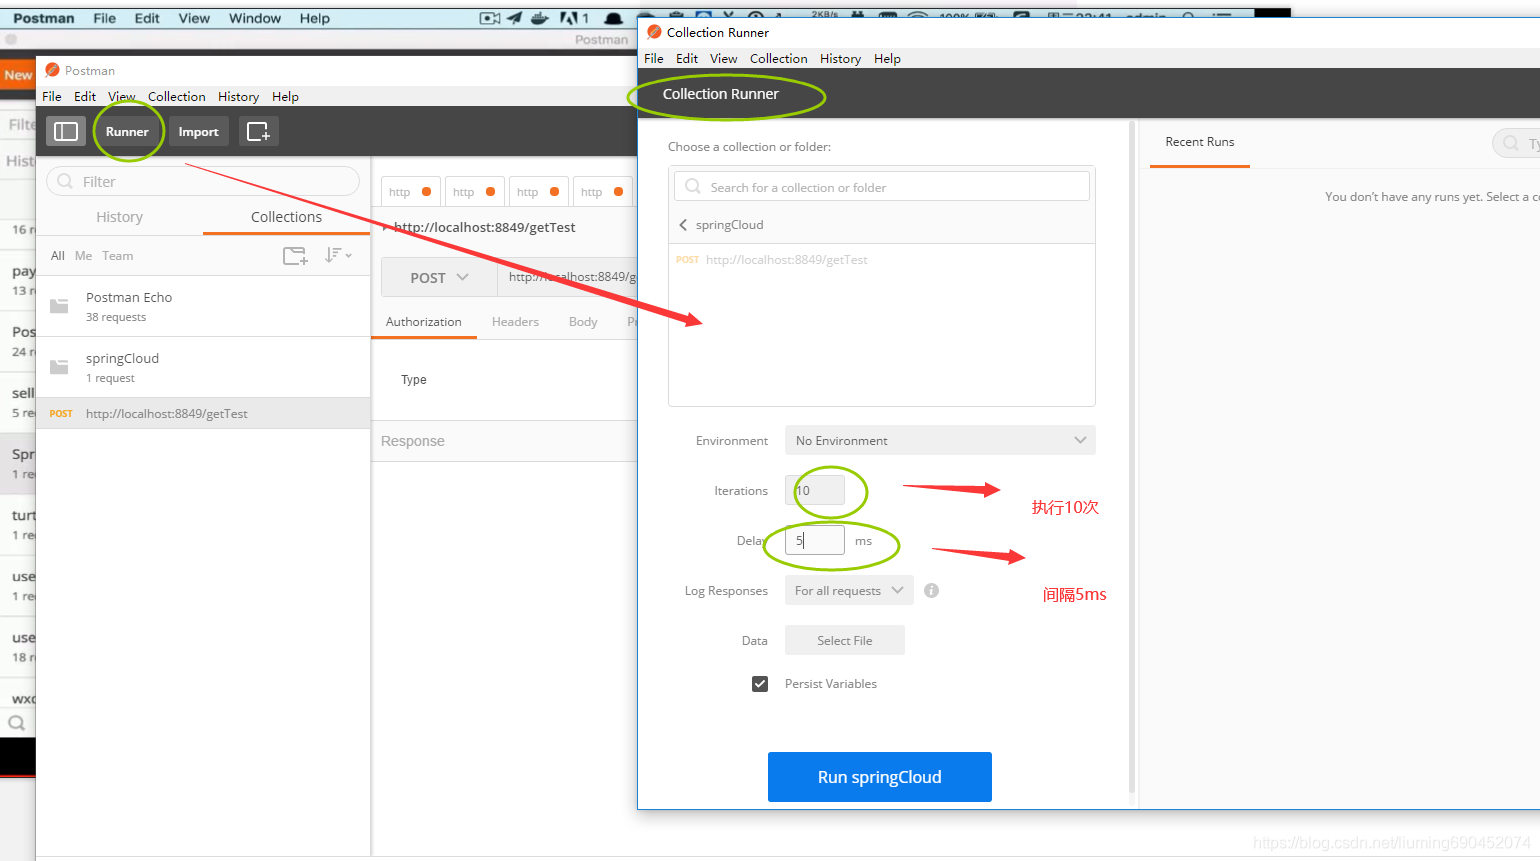Filter collections by Me
1540x861 pixels.
tap(83, 256)
